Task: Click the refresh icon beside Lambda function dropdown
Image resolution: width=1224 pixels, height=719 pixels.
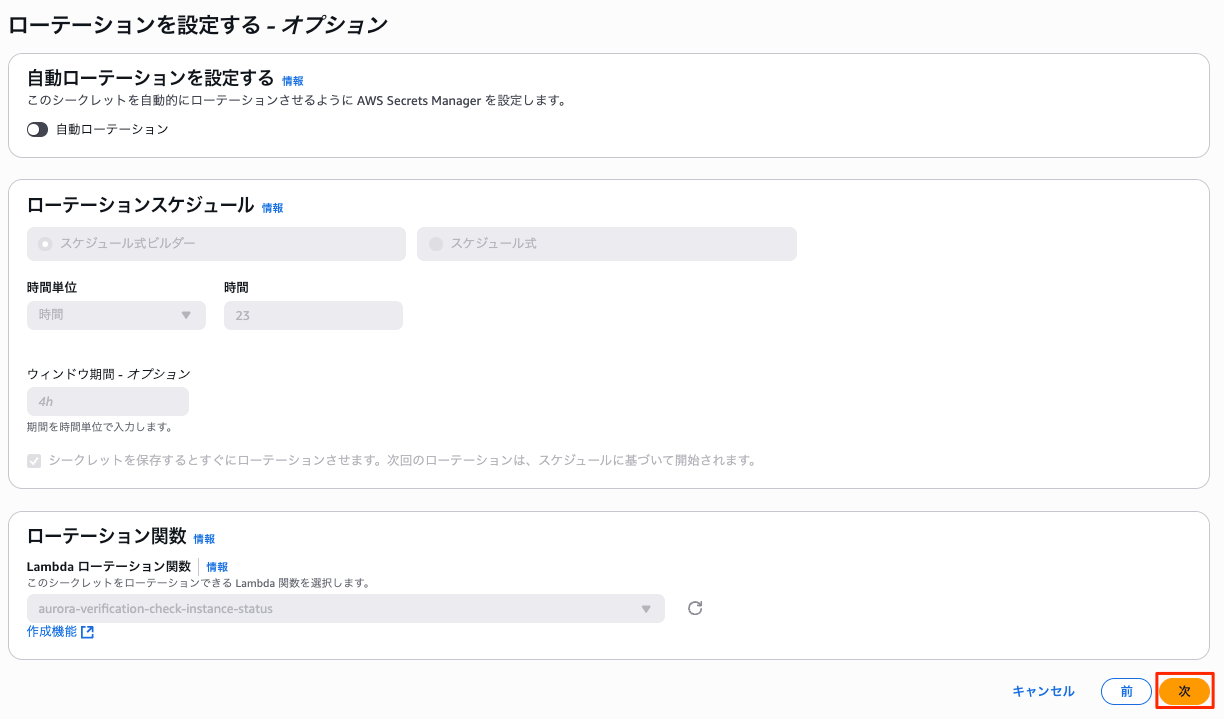Action: pyautogui.click(x=695, y=608)
